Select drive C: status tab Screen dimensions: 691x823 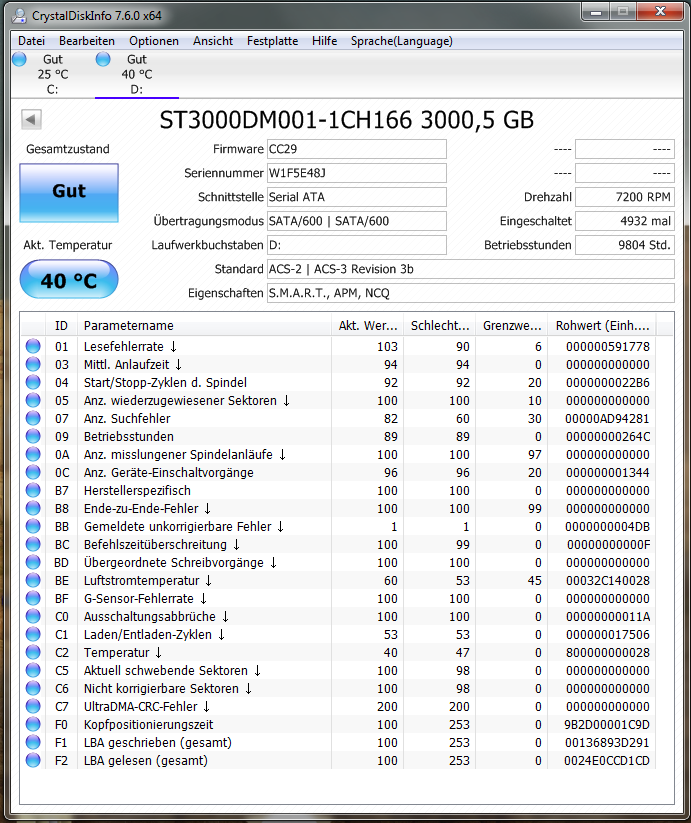pos(52,74)
